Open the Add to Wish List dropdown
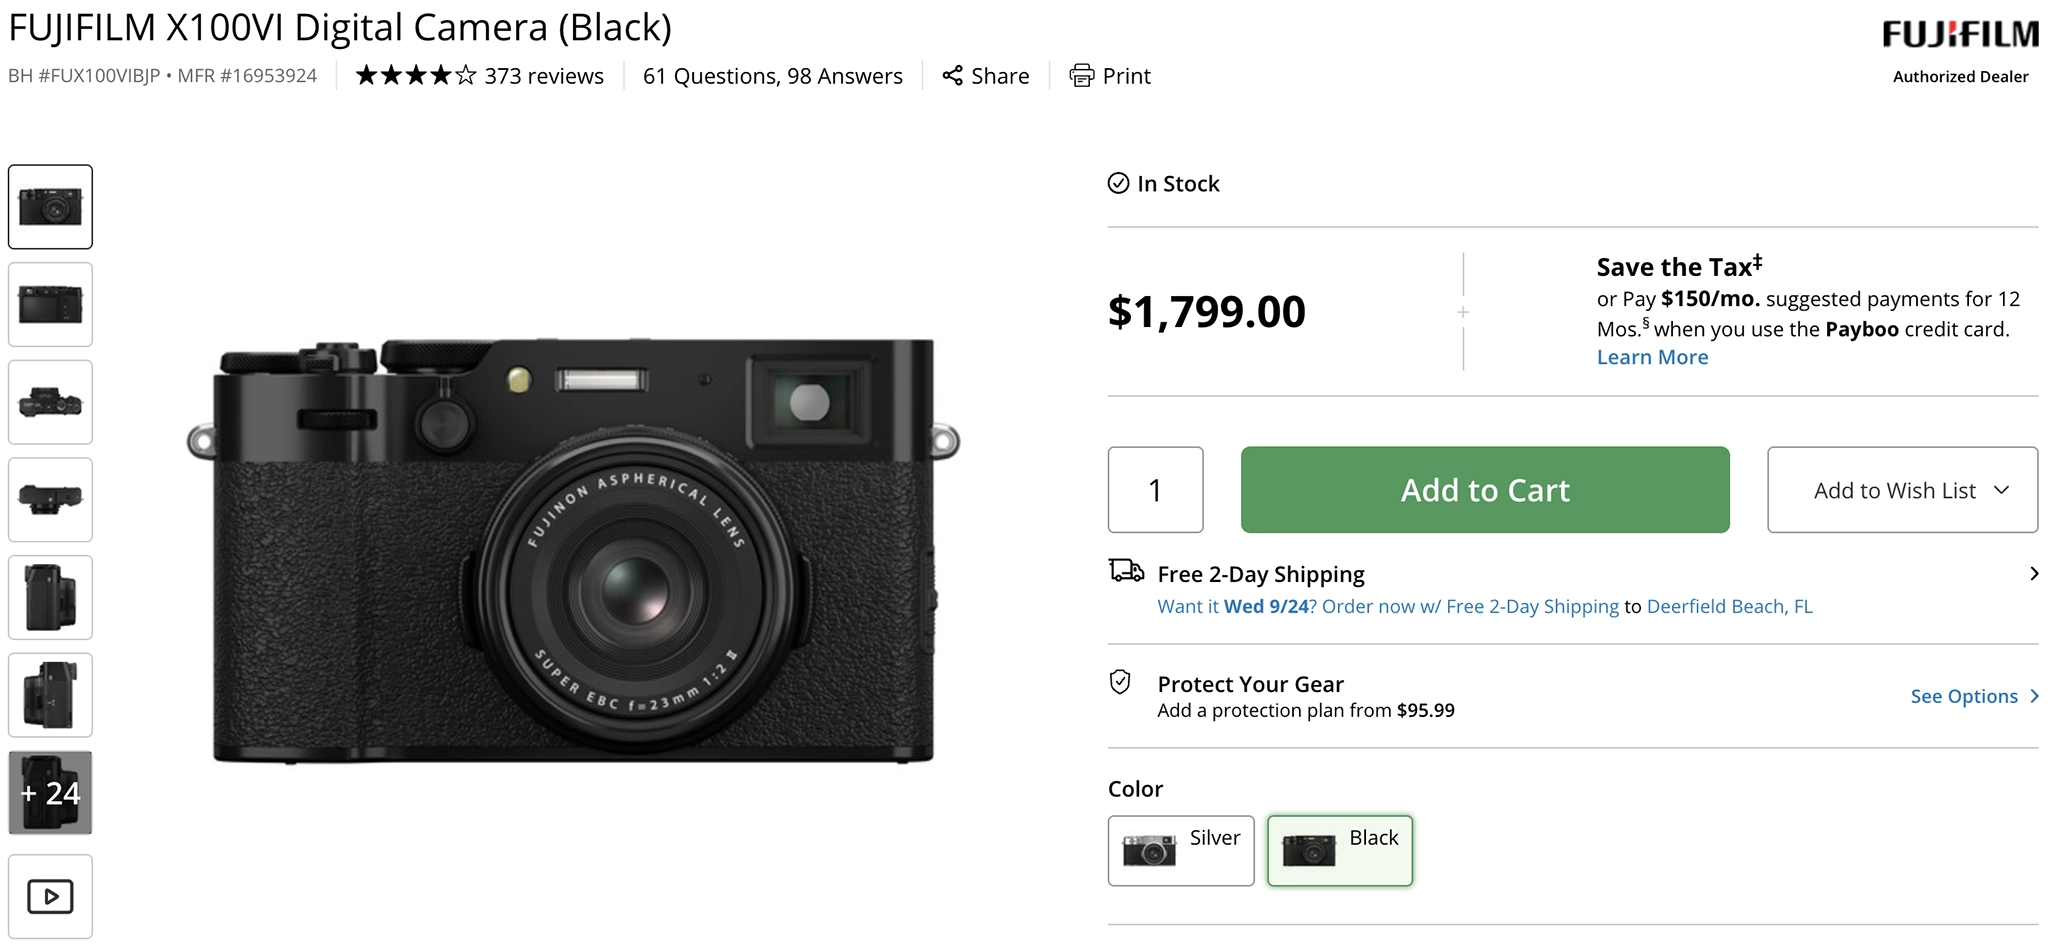Viewport: 2048px width, 947px height. tap(1901, 490)
